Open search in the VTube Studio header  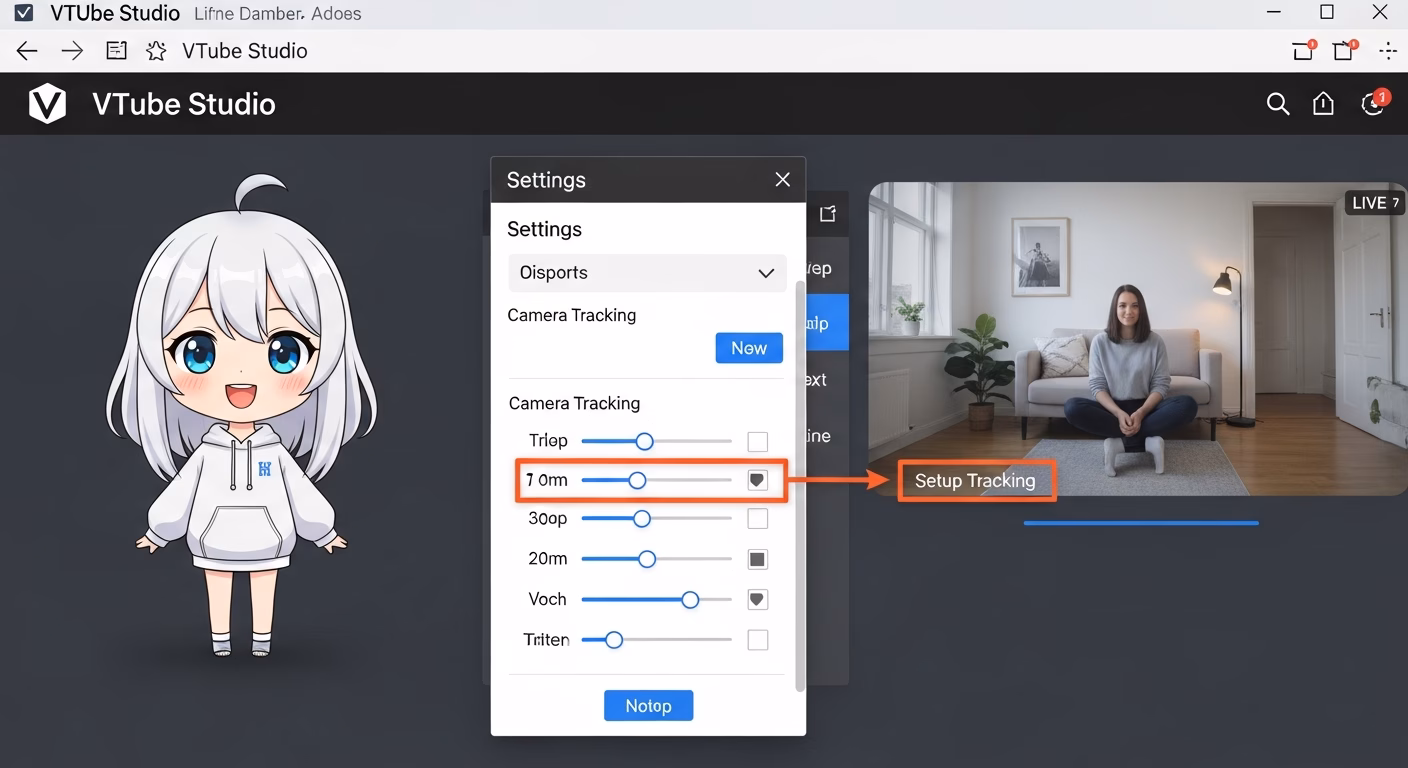click(1277, 103)
